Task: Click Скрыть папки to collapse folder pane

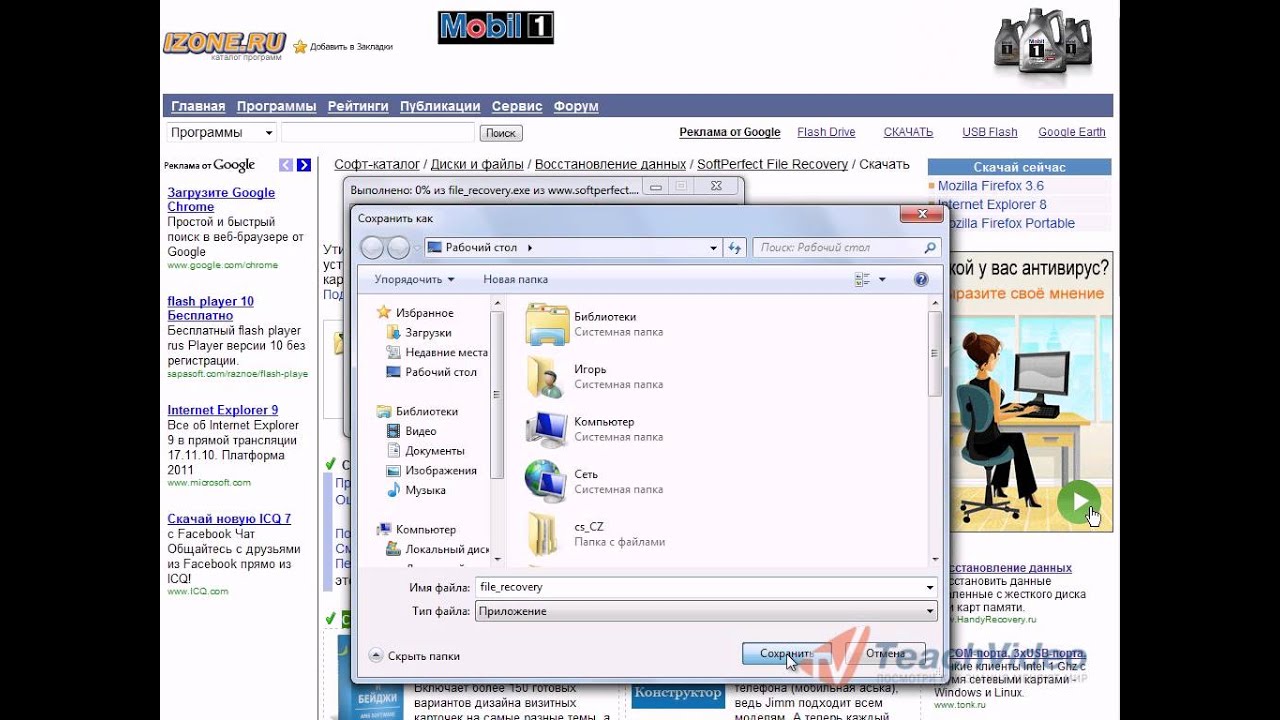Action: click(x=414, y=656)
